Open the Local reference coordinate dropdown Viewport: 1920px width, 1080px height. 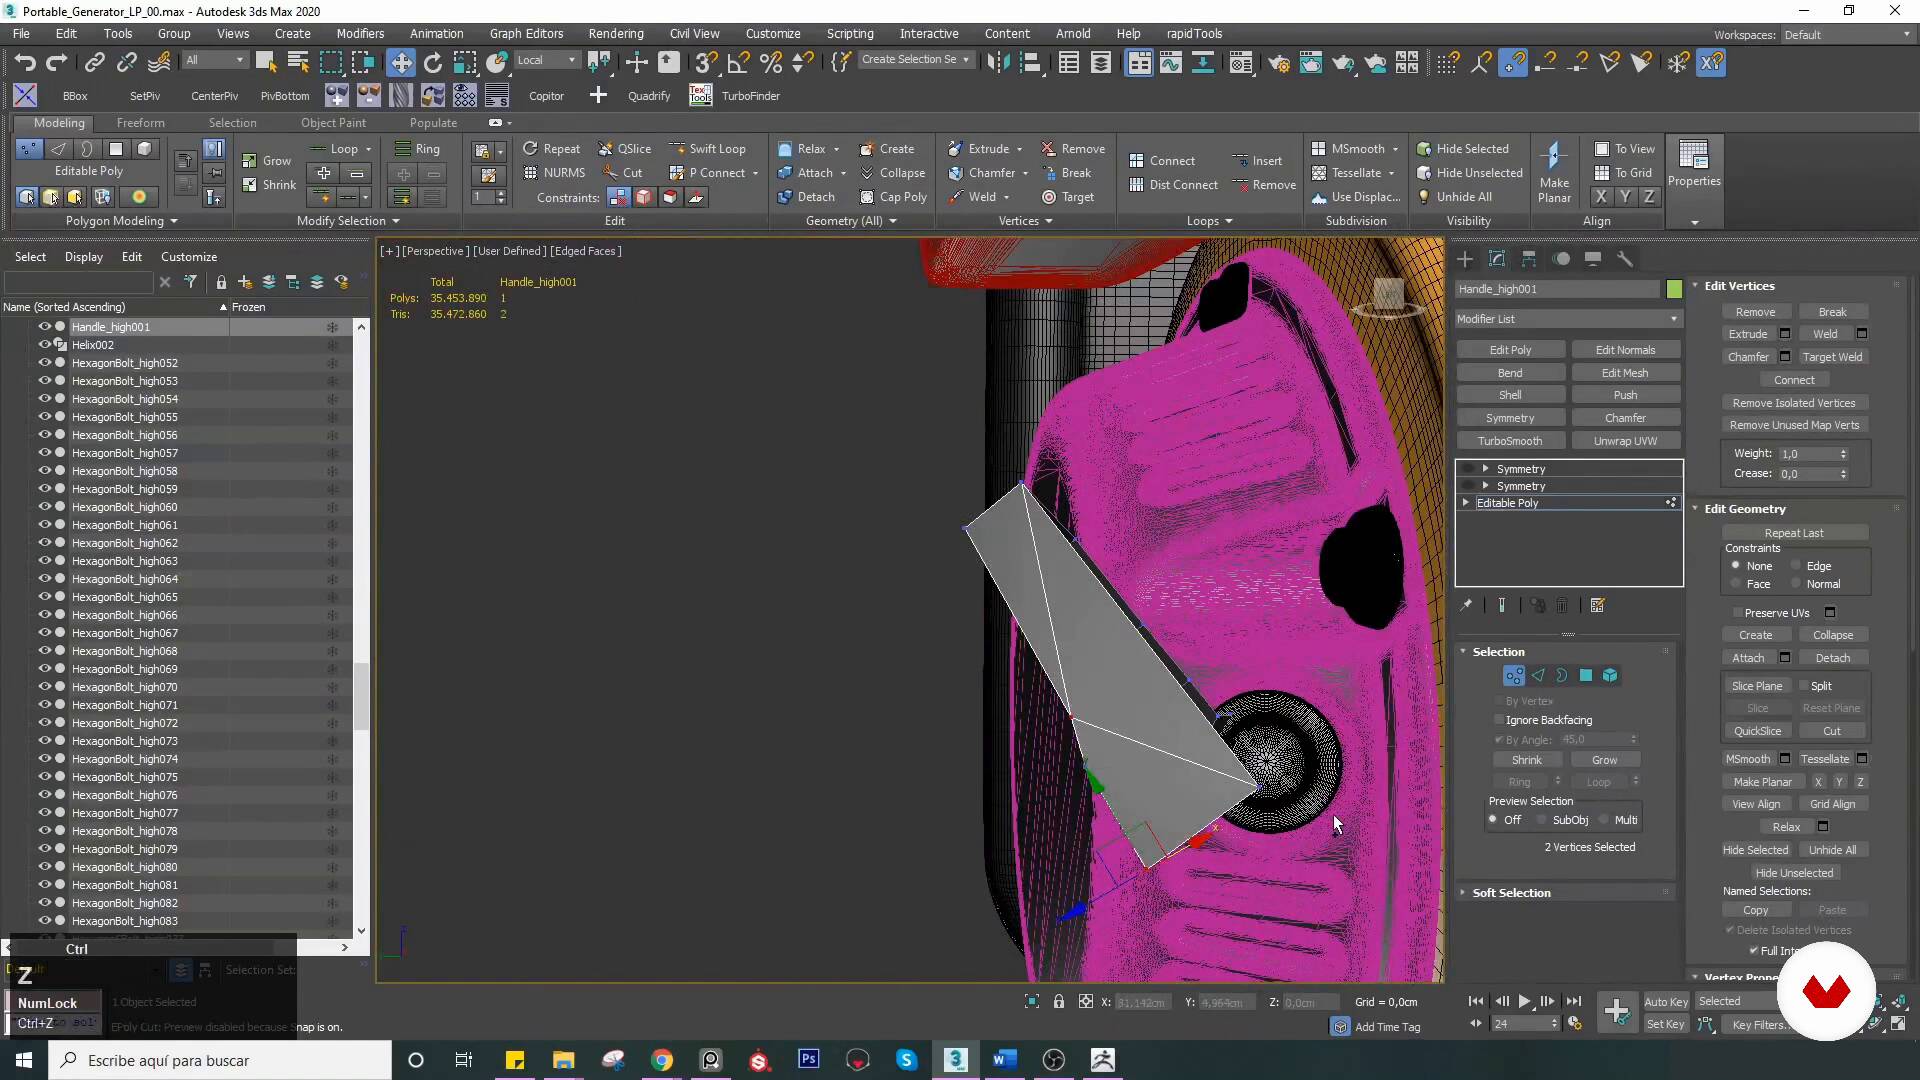(x=546, y=60)
